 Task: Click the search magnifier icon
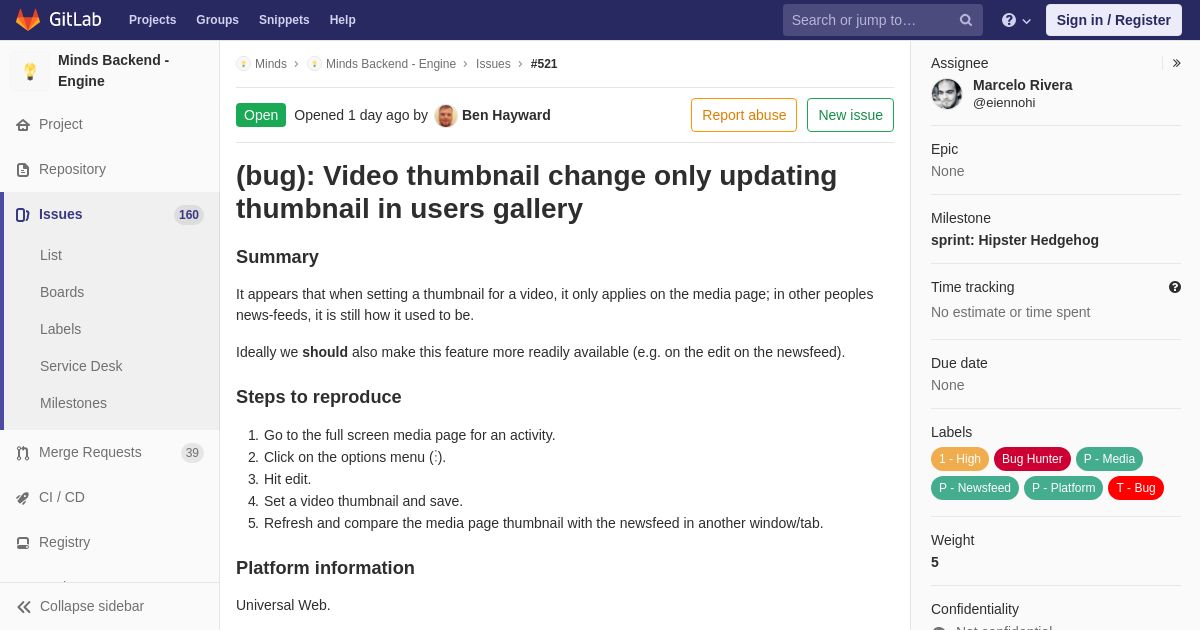(x=966, y=20)
